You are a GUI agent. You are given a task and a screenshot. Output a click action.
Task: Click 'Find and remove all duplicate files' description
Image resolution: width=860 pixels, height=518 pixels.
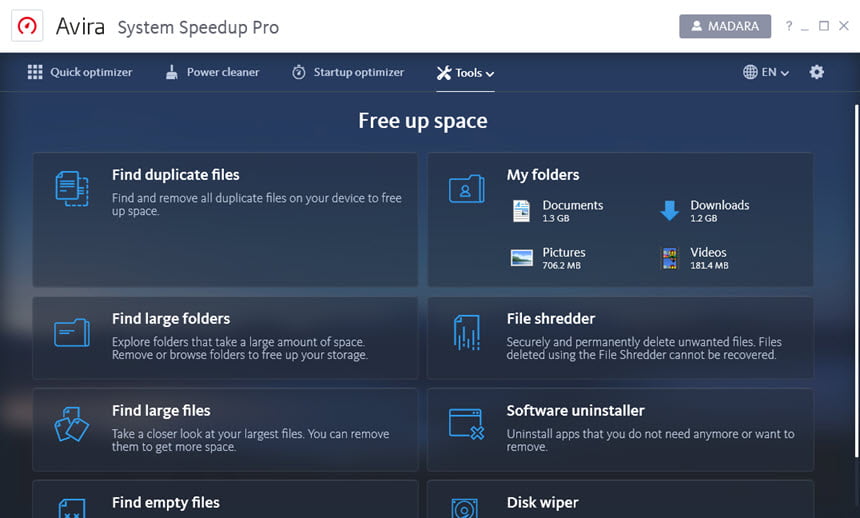pos(257,204)
